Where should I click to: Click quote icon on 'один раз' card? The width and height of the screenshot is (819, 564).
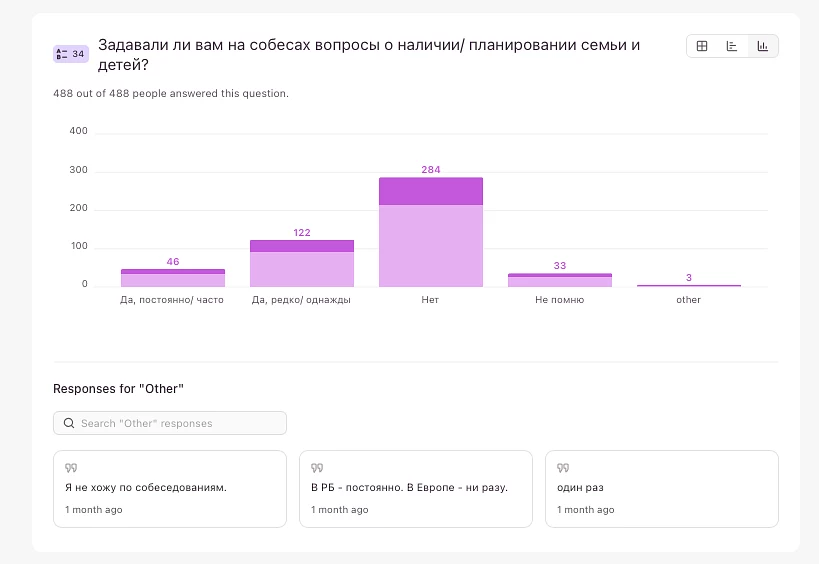(x=562, y=467)
